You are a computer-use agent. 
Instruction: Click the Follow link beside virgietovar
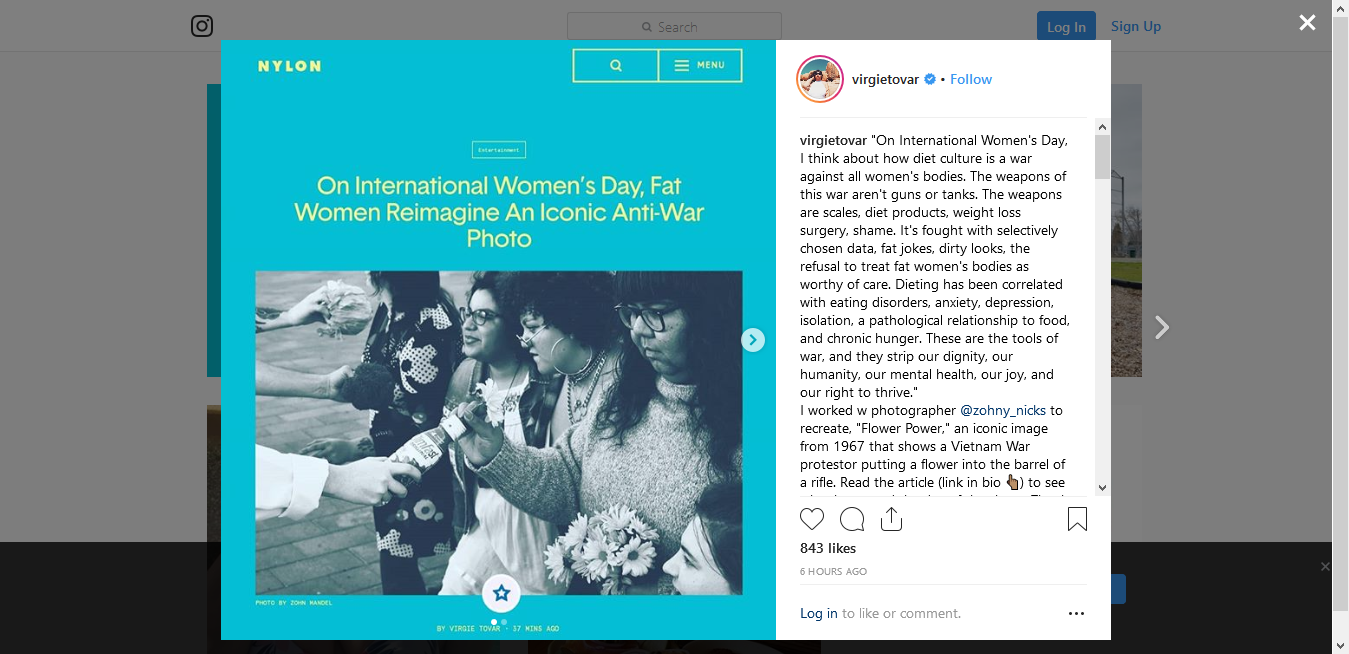pos(971,79)
